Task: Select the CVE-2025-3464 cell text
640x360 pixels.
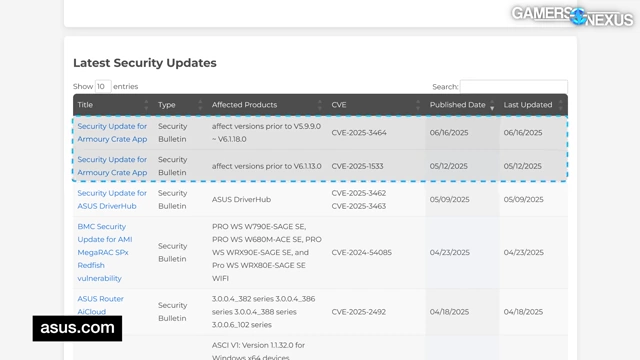Action: pyautogui.click(x=359, y=133)
